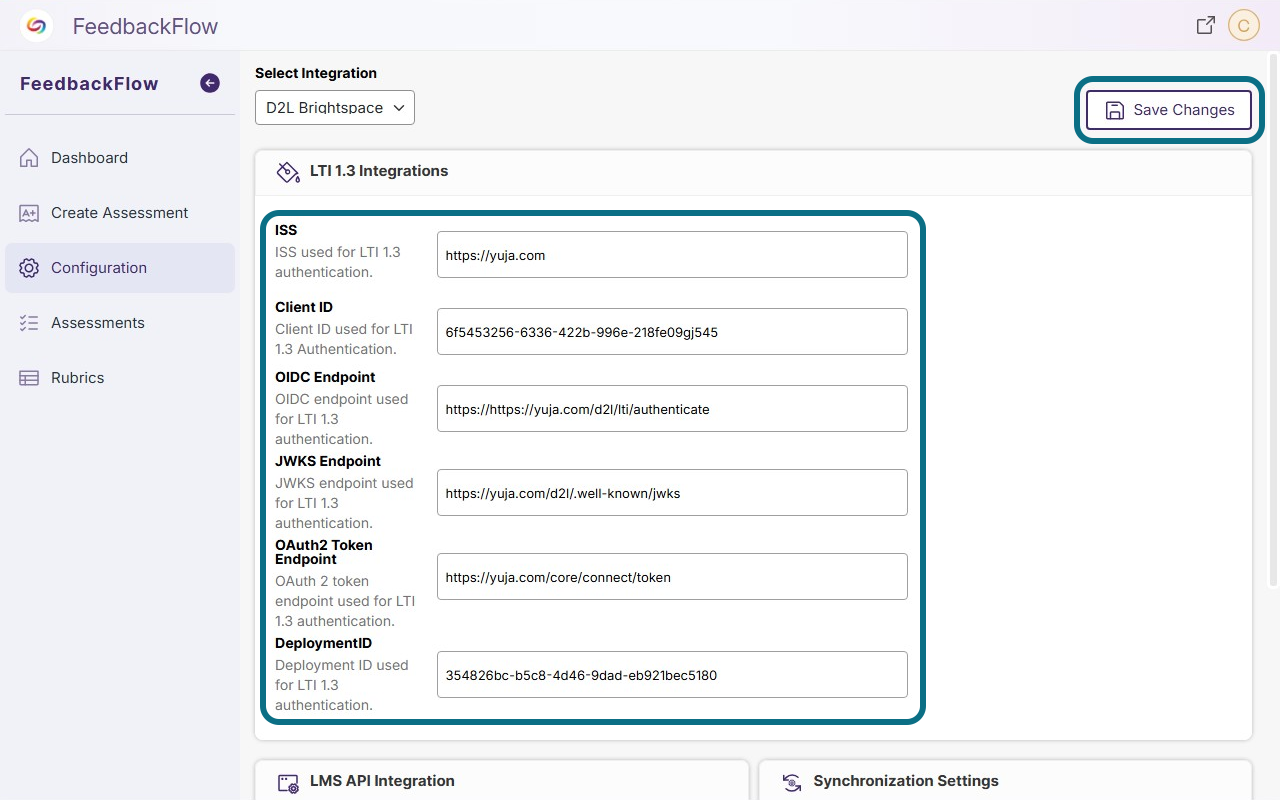Screen dimensions: 1280x800
Task: Click the OIDC Endpoint label
Action: [x=325, y=377]
